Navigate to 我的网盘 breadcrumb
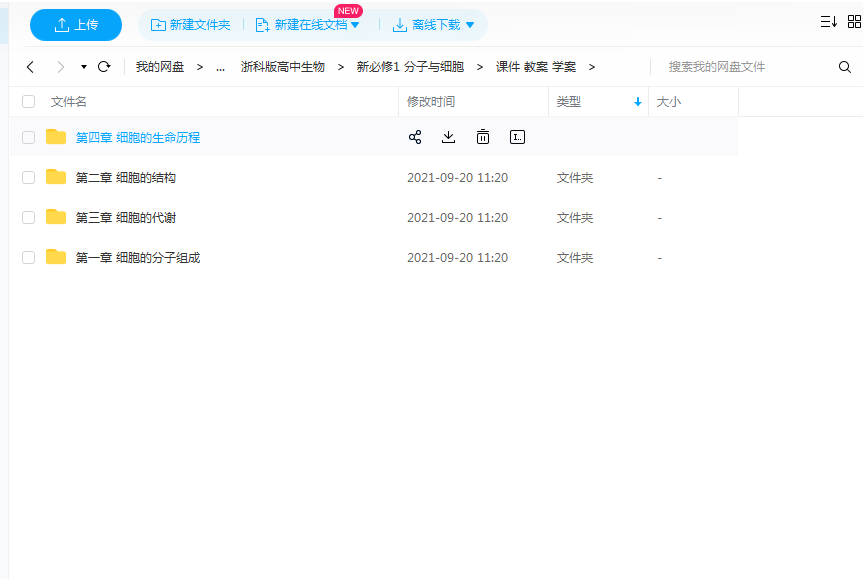This screenshot has height=579, width=863. click(160, 67)
